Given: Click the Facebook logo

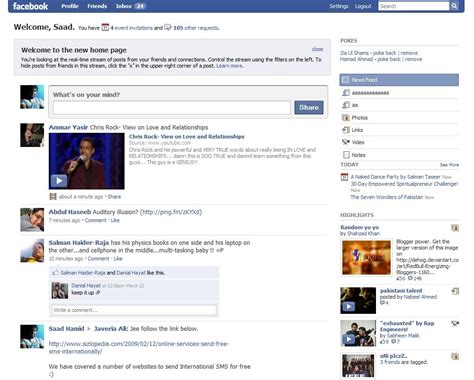Looking at the screenshot, I should tap(30, 6).
